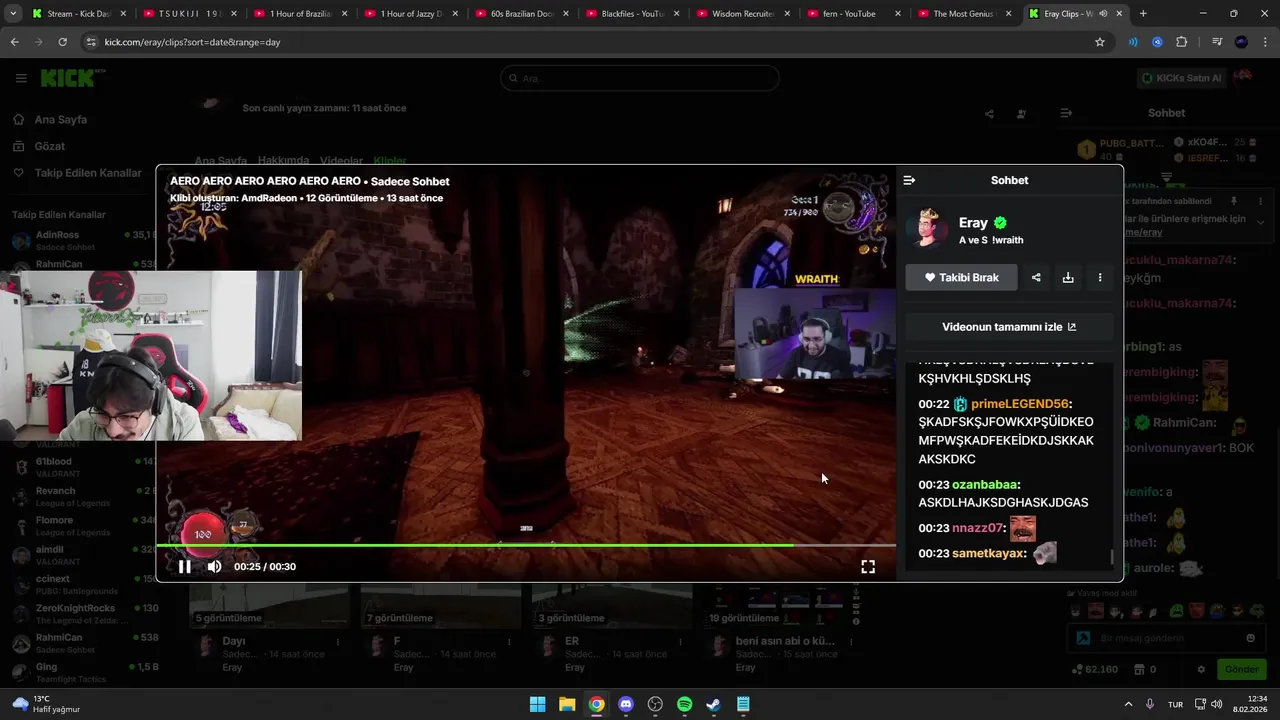The image size is (1280, 720).
Task: Open Chrome media control icon
Action: coord(1217,42)
